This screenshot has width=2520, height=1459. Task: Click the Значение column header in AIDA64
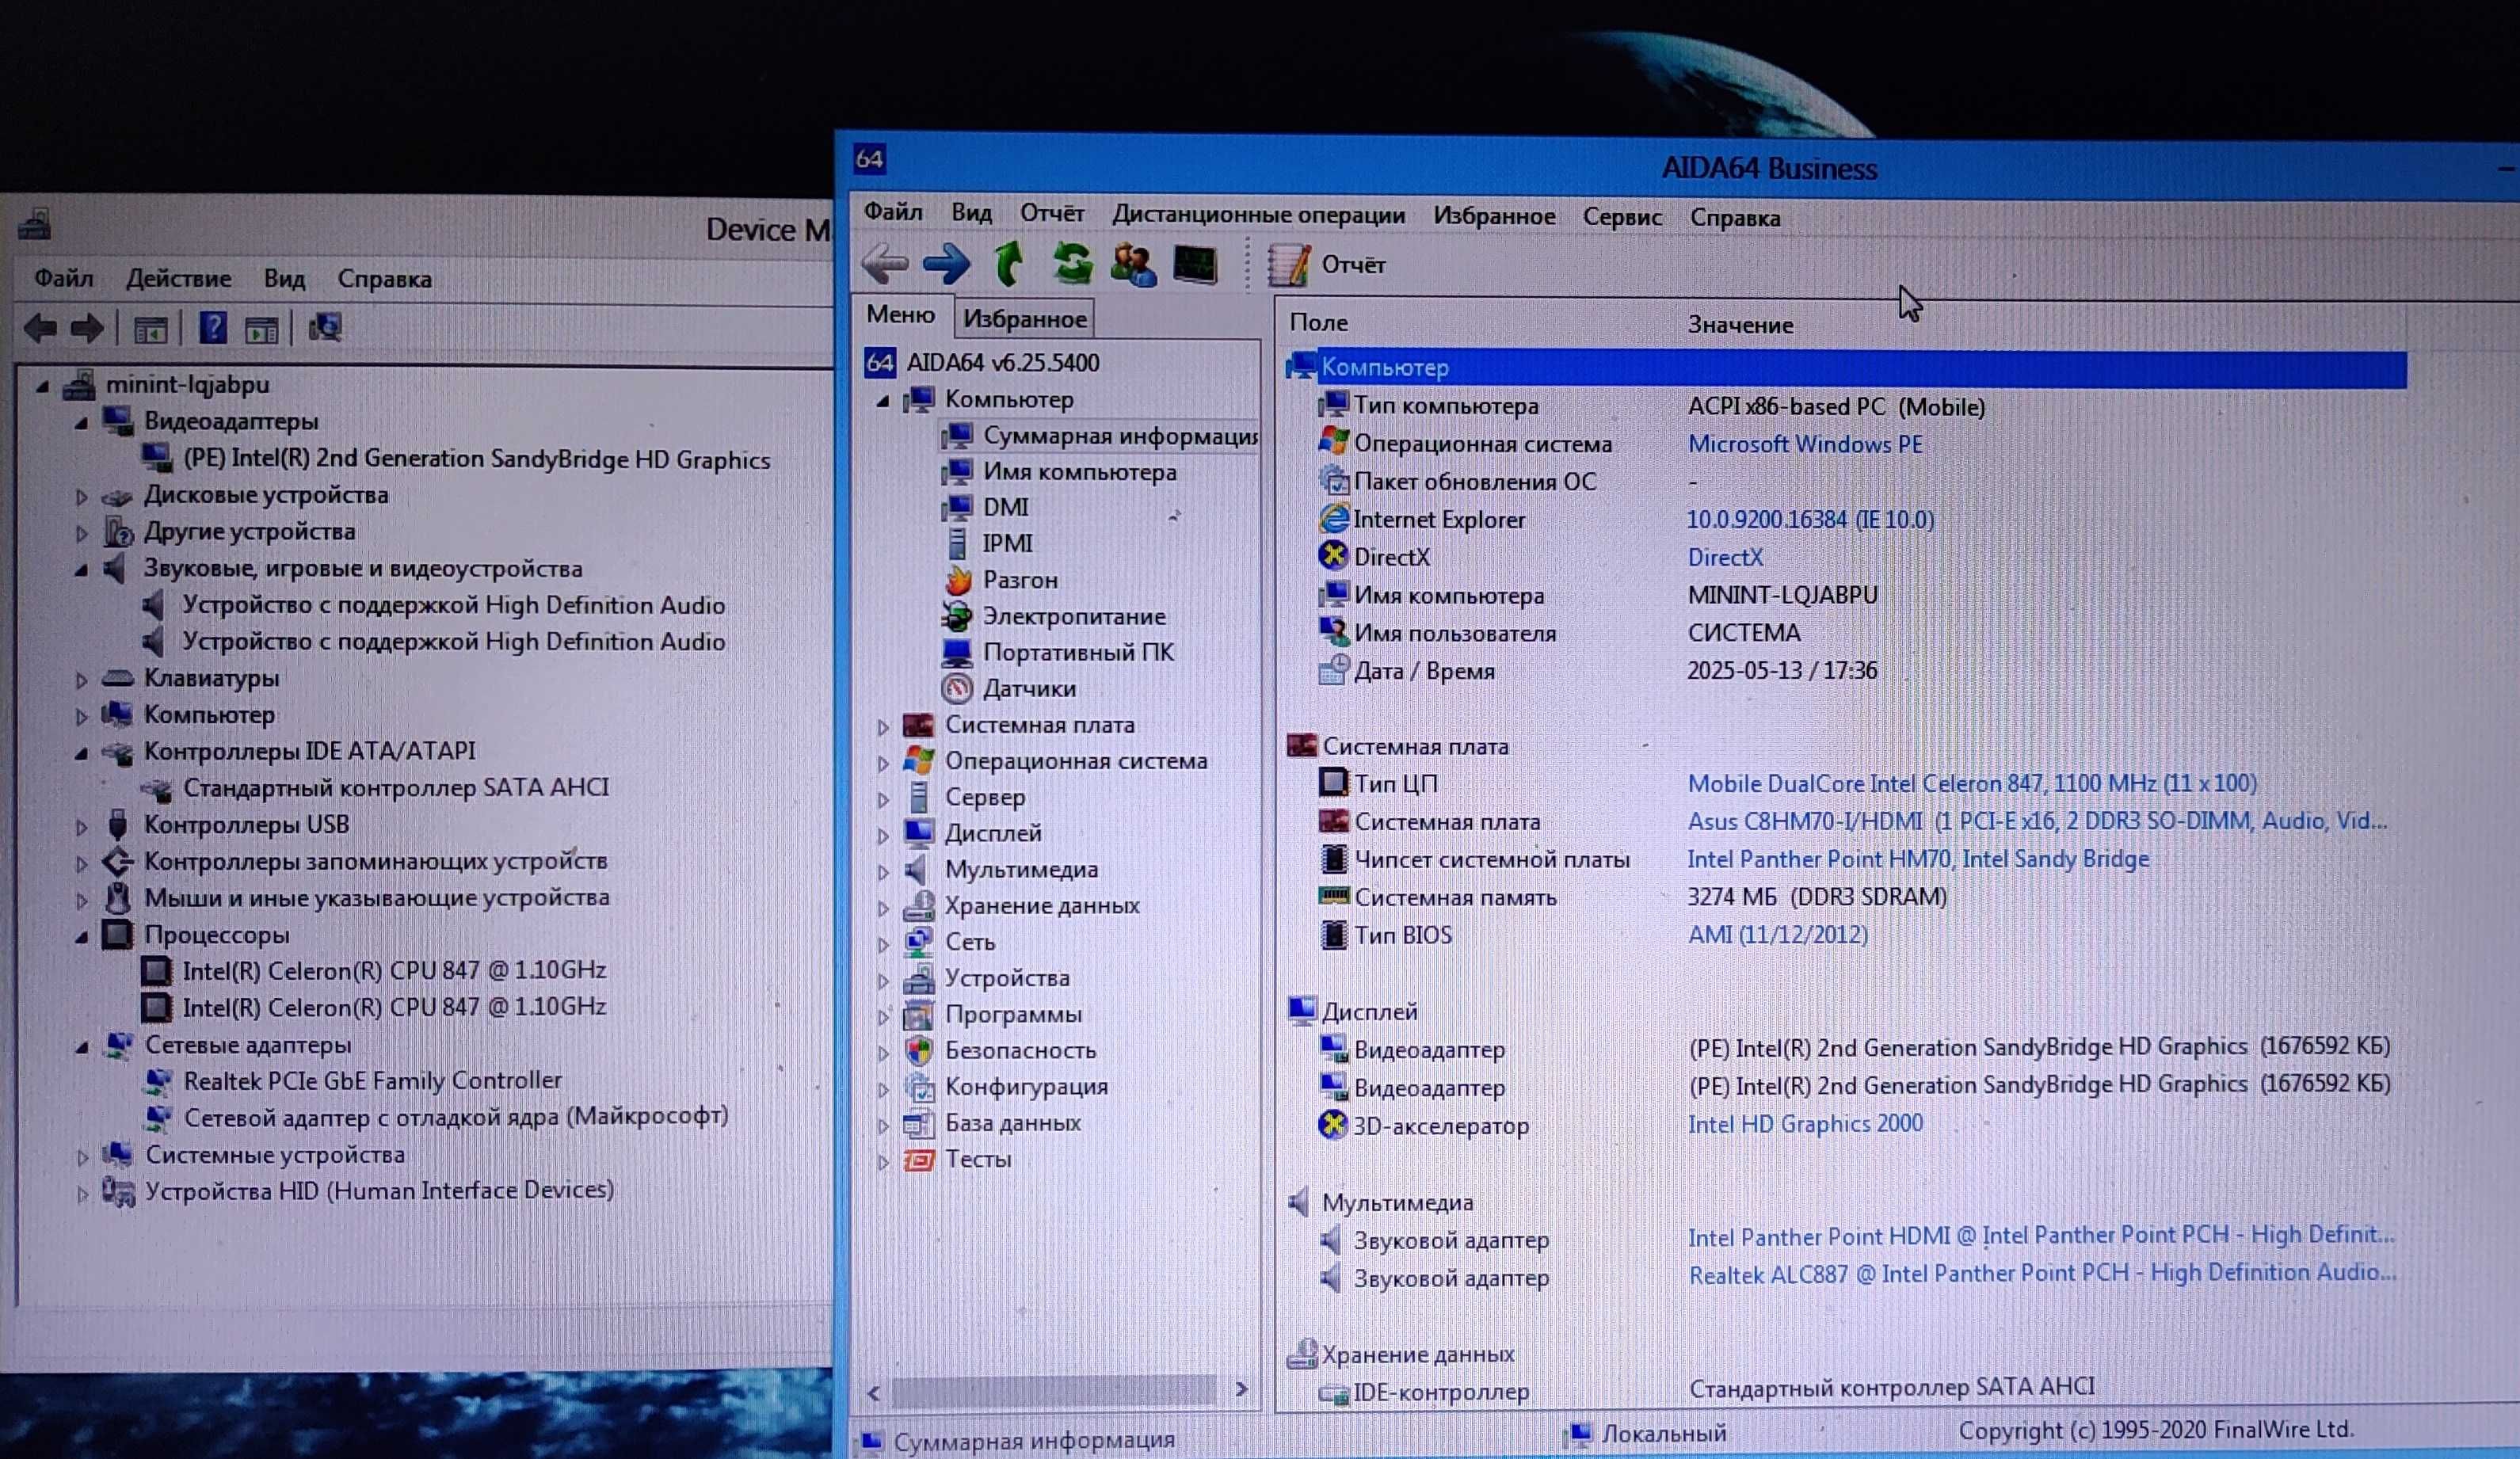(1740, 324)
